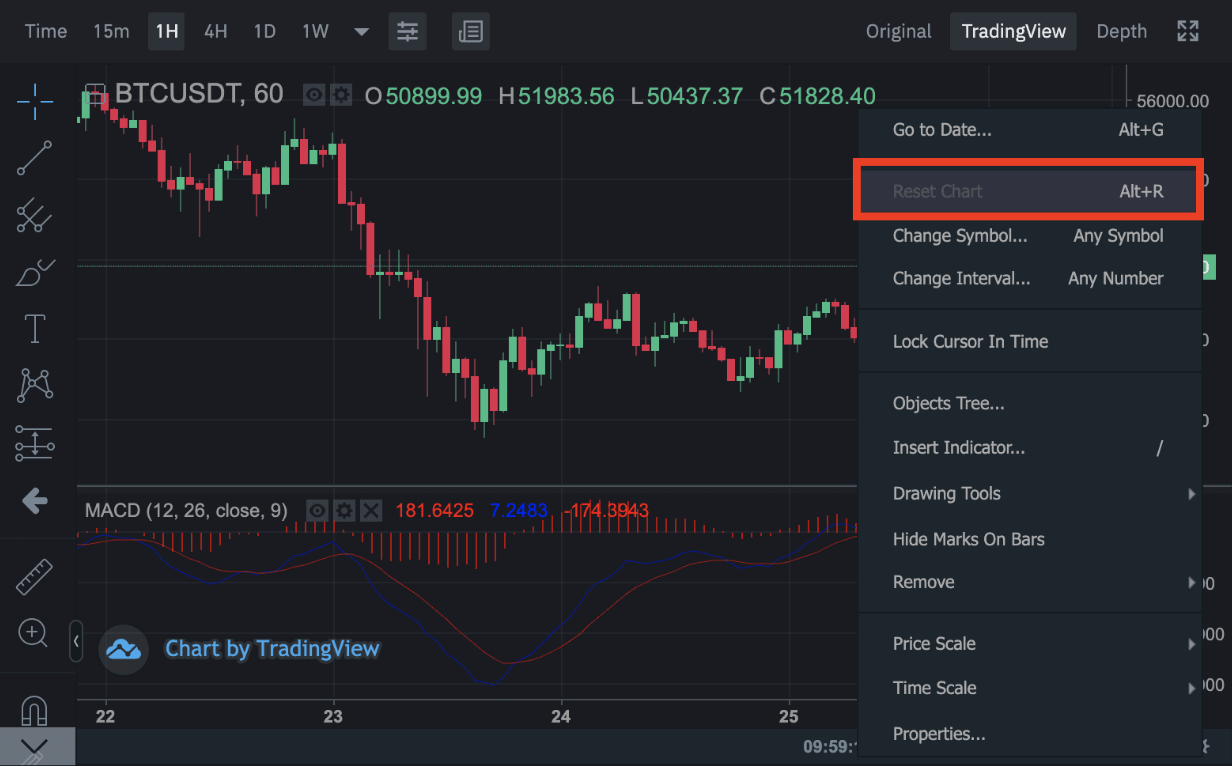Screen dimensions: 1232x766
Task: Open the technical indicators list icon
Action: click(x=471, y=31)
